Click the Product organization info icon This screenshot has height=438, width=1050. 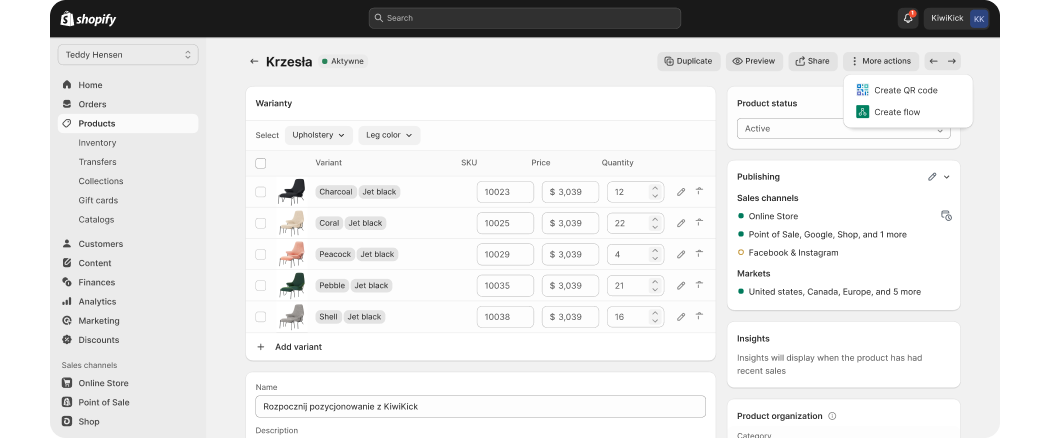click(832, 416)
